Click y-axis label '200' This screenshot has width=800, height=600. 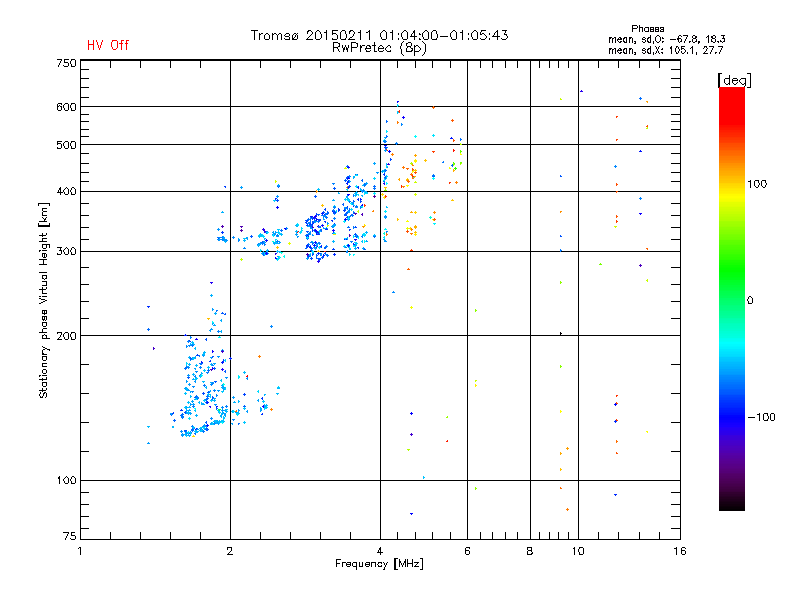tap(66, 336)
